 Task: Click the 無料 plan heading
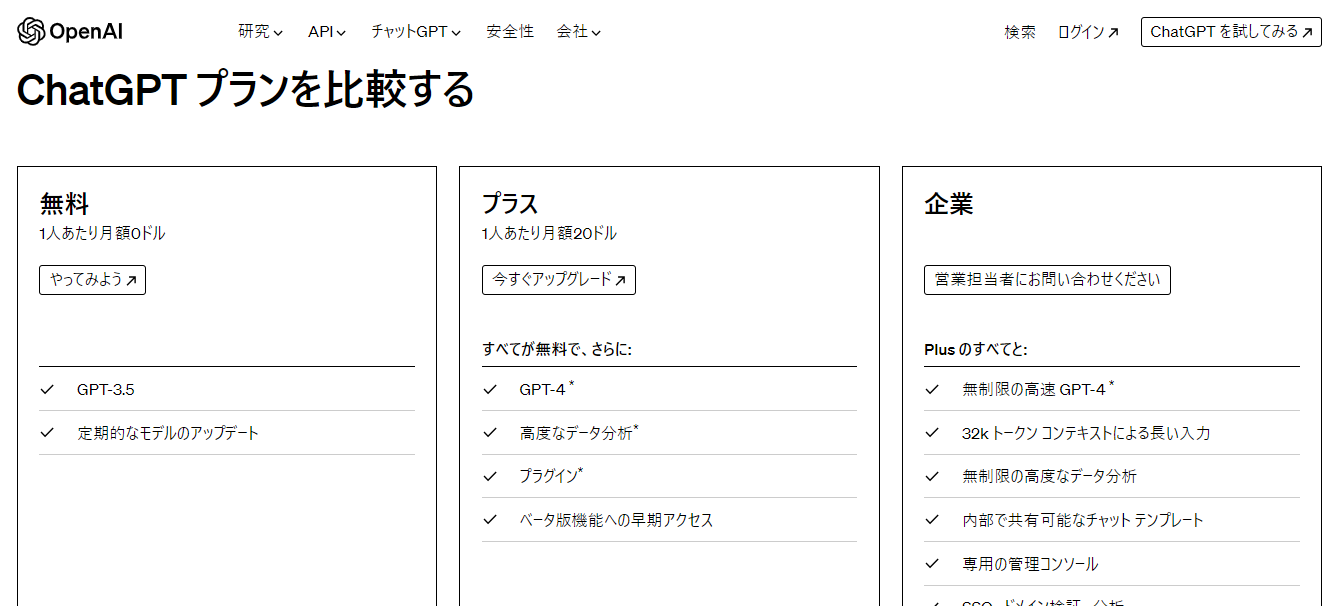point(65,204)
